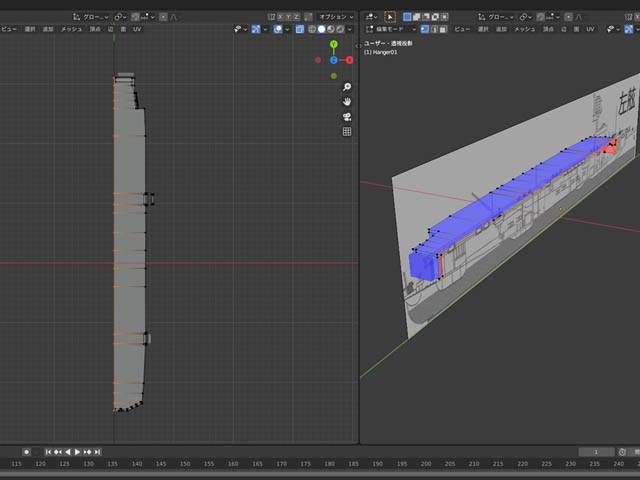Select the pan hand icon in left viewport
640x480 pixels.
[347, 101]
